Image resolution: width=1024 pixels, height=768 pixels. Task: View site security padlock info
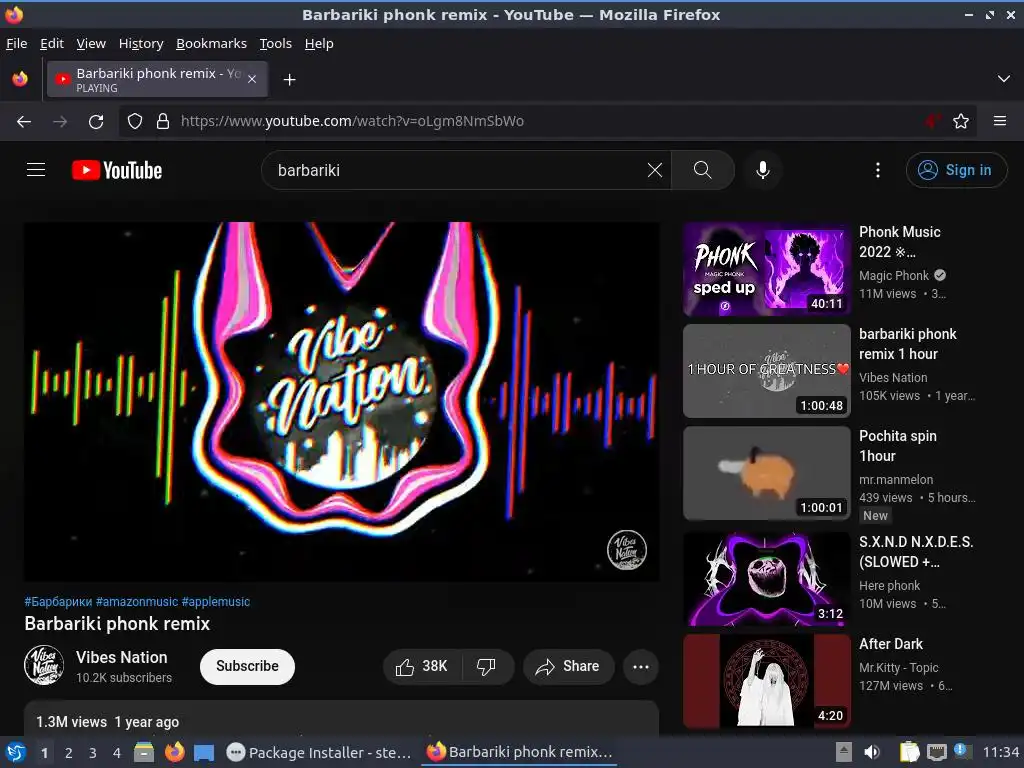pos(163,121)
